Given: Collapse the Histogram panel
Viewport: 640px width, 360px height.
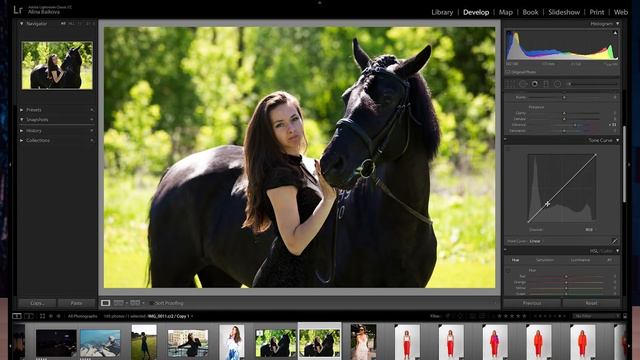Looking at the screenshot, I should (617, 24).
